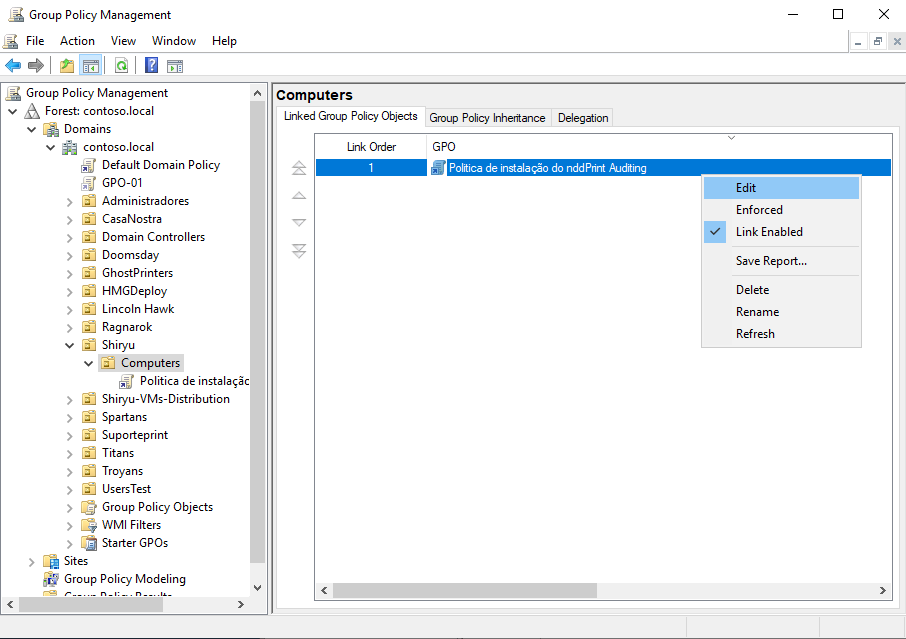Click the Back arrow toolbar icon
Image resolution: width=906 pixels, height=639 pixels.
(13, 66)
